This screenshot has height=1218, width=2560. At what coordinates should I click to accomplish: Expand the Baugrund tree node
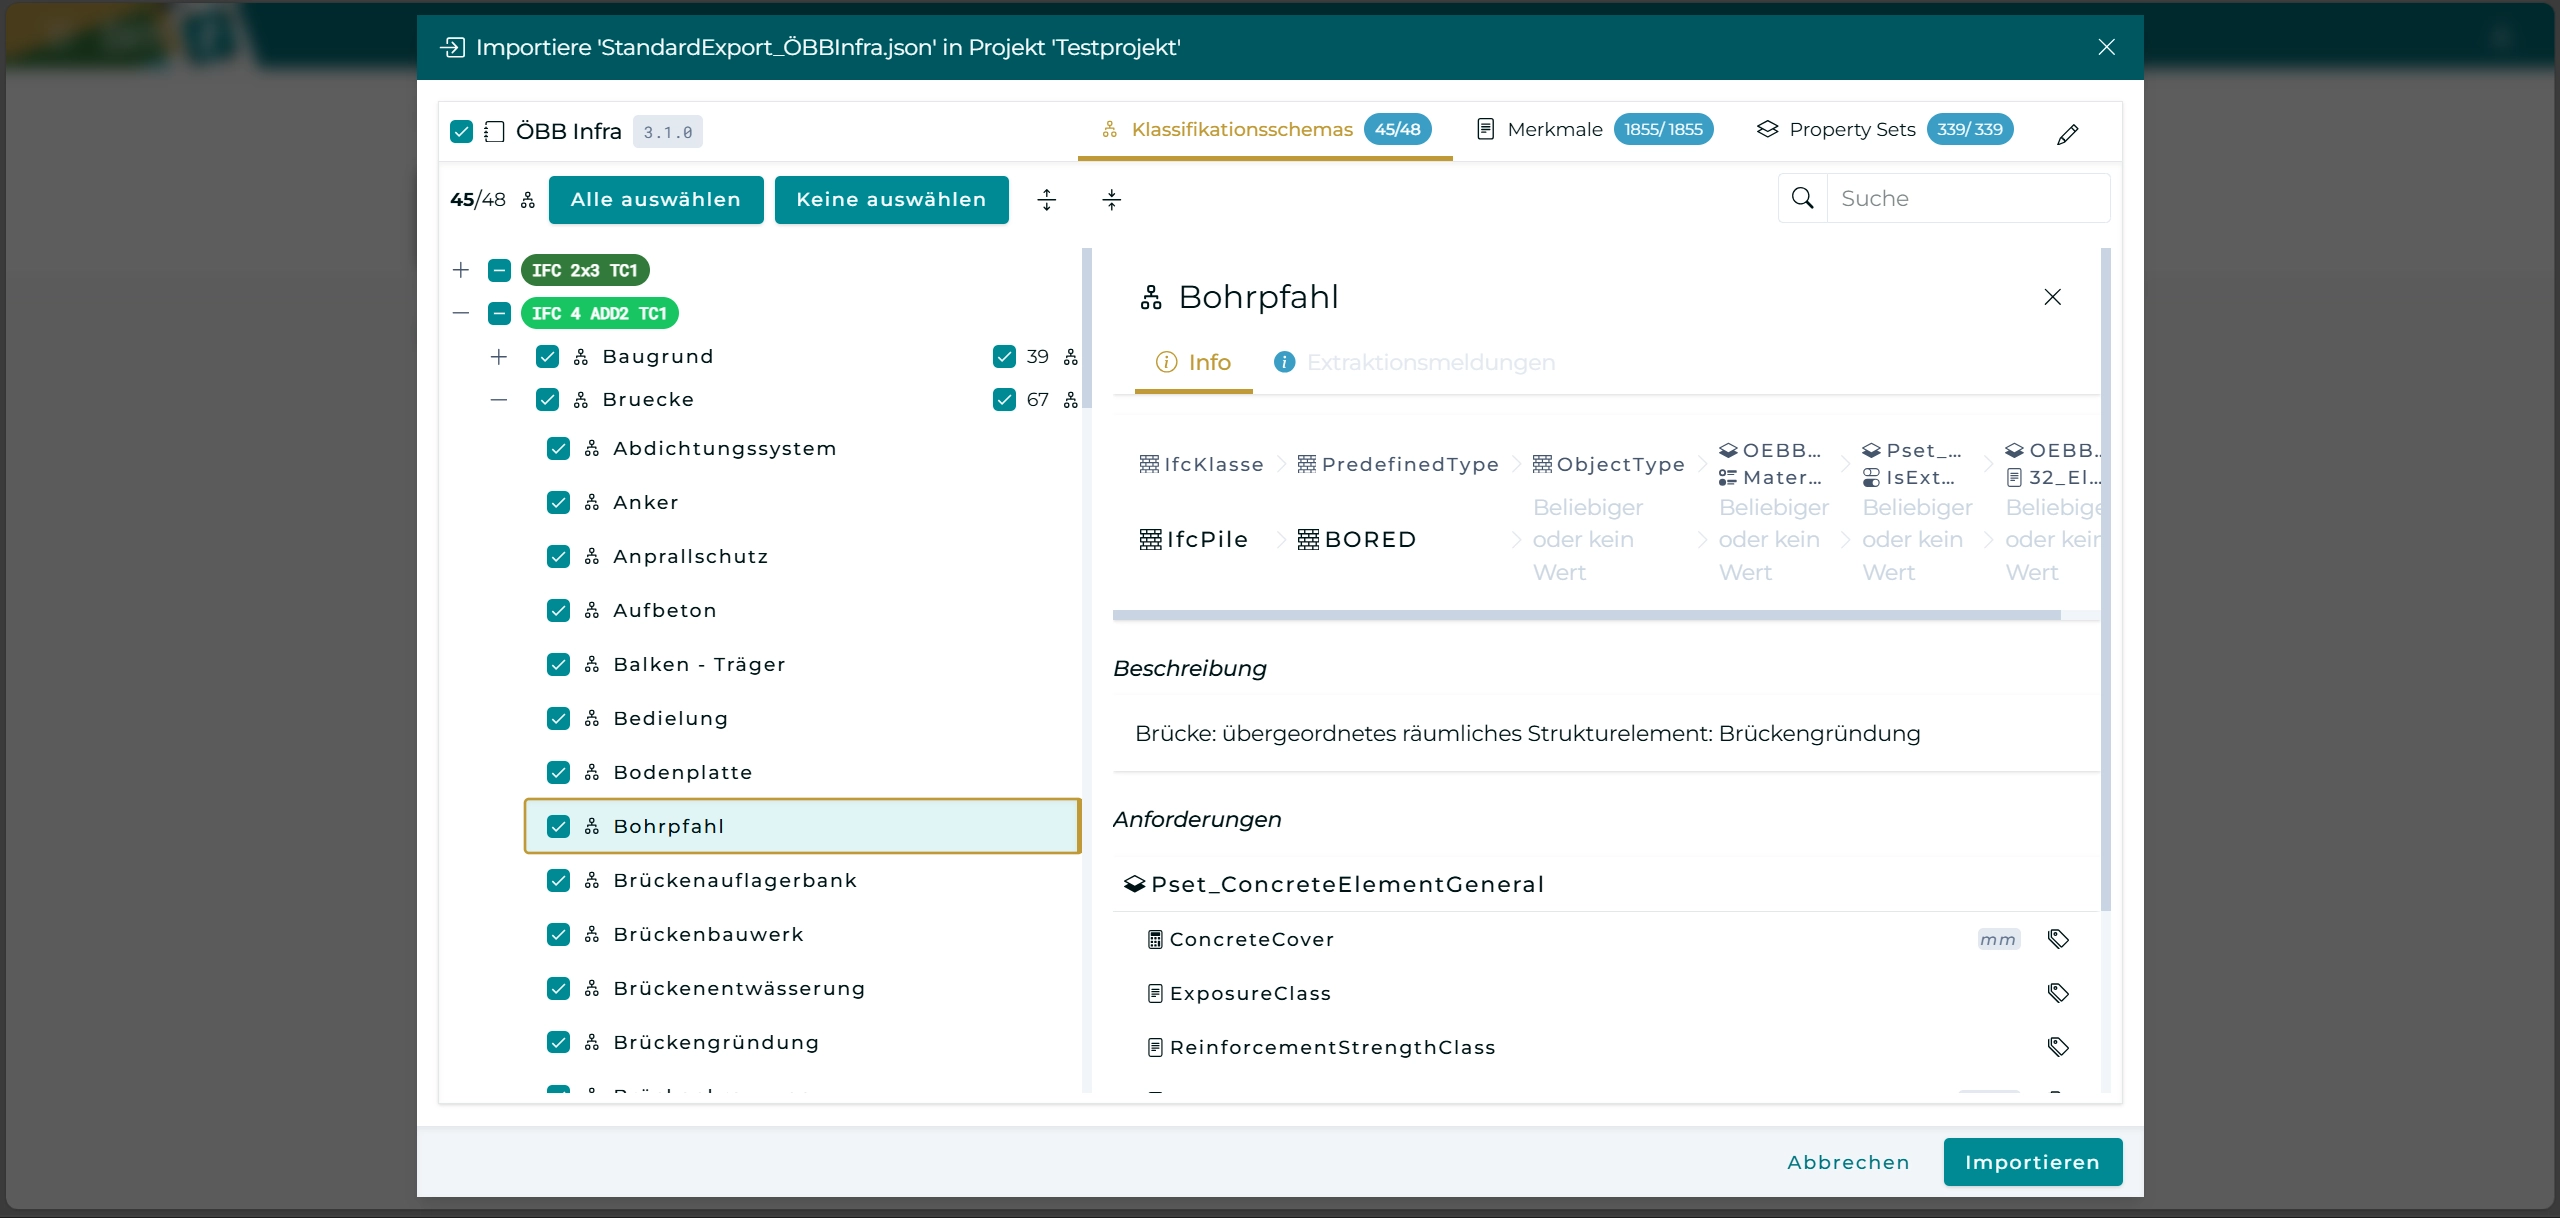point(498,357)
